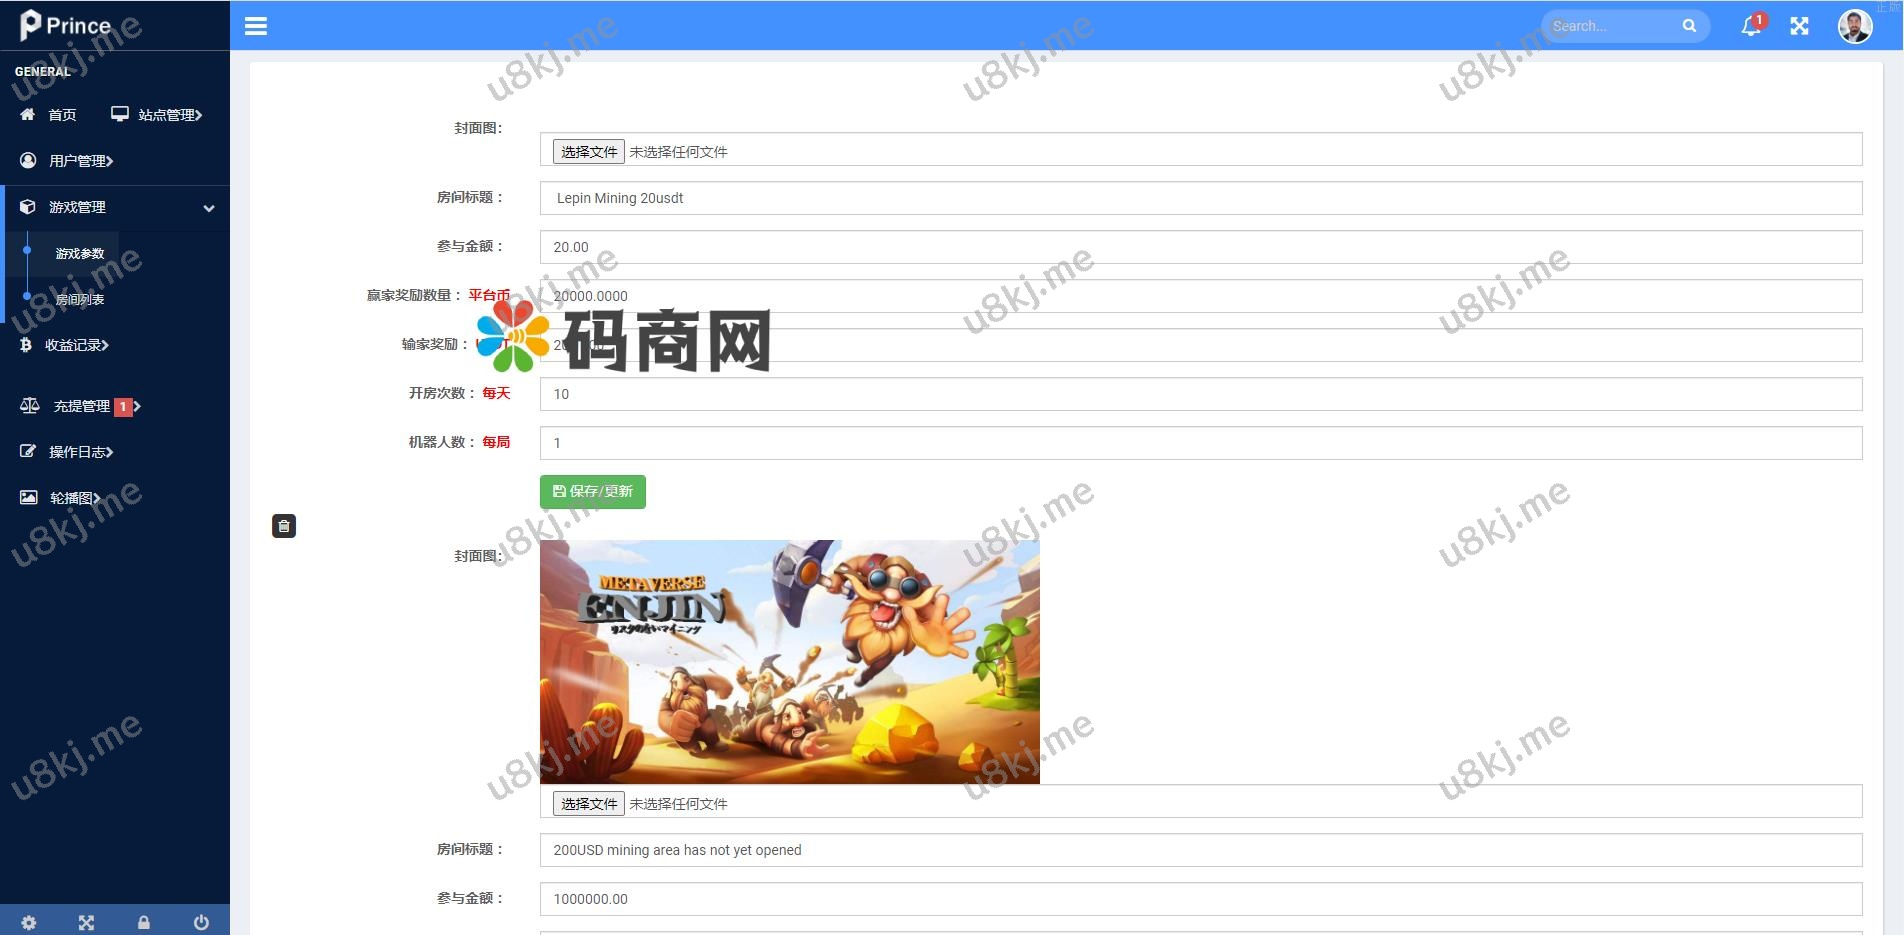This screenshot has height=935, width=1904.
Task: Click the hamburger menu icon in top bar
Action: [256, 26]
